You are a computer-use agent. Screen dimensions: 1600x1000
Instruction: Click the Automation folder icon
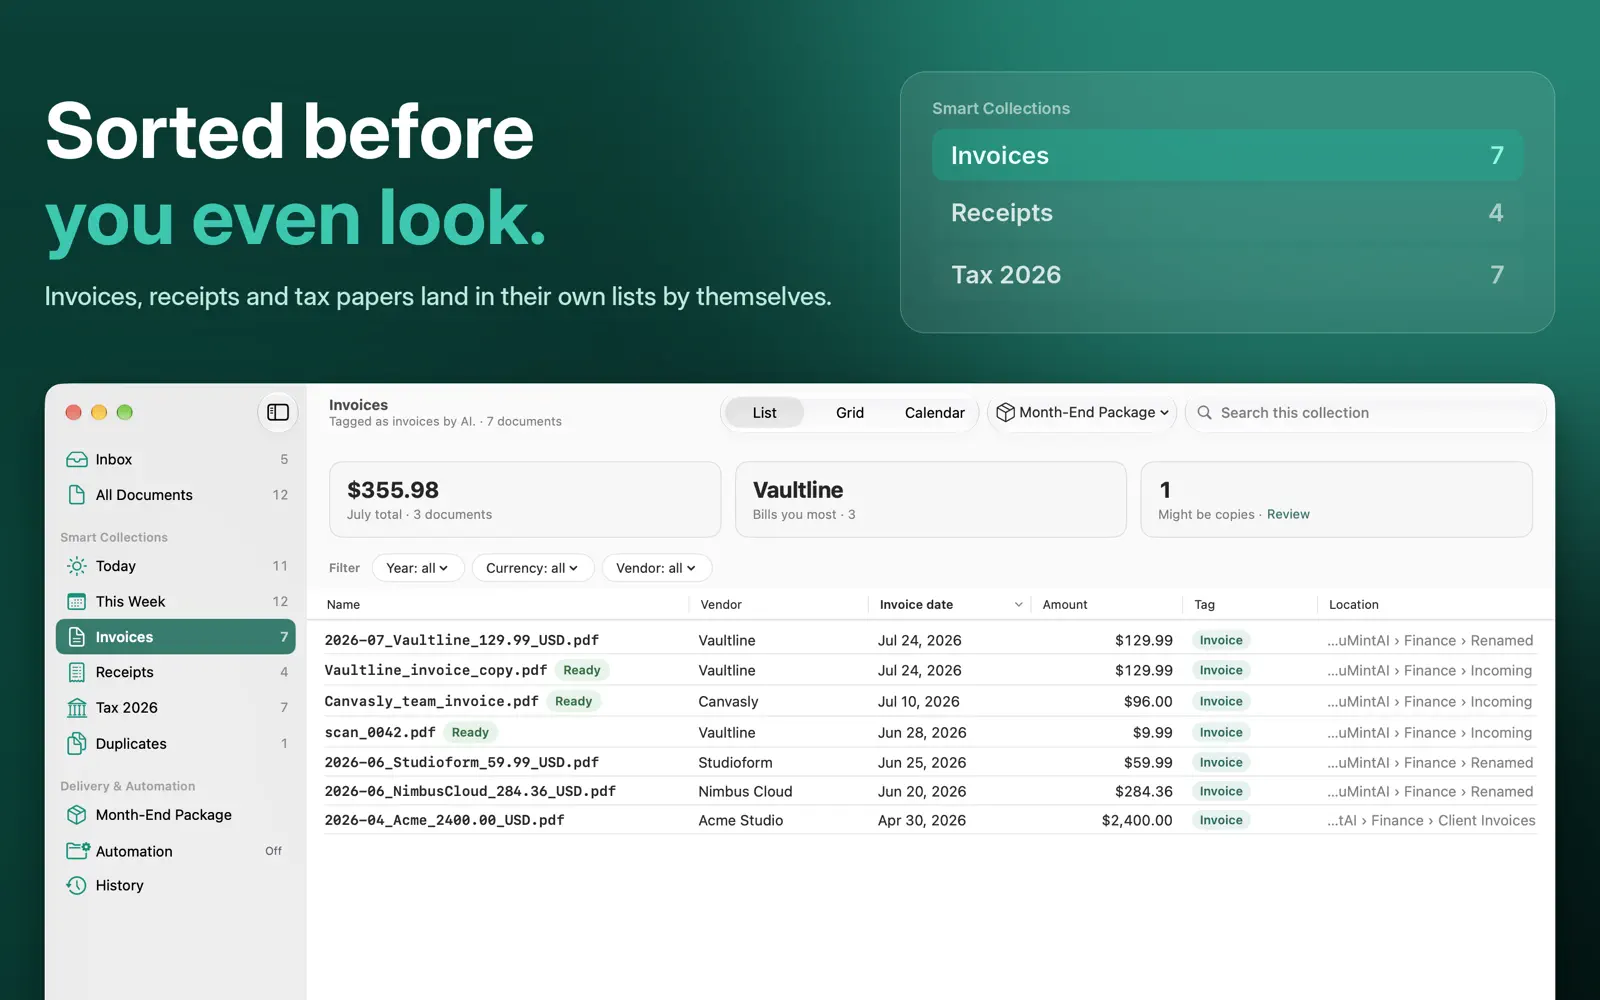77,851
